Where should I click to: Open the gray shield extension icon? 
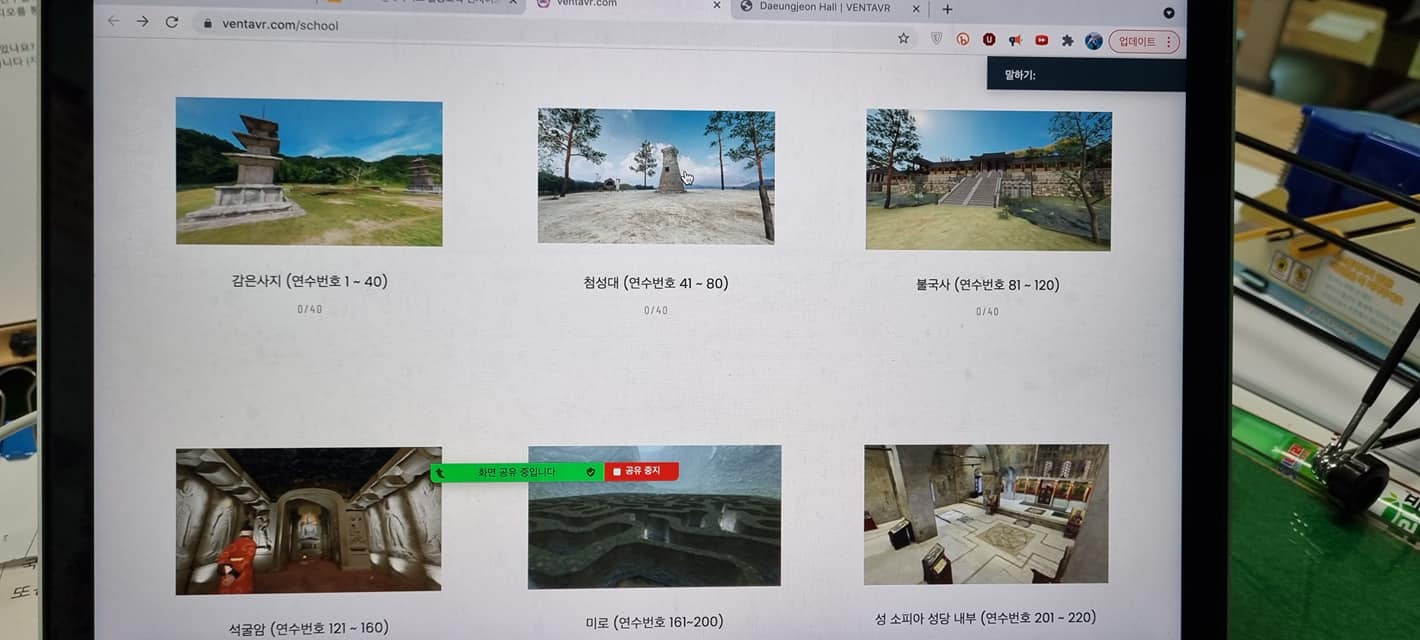click(937, 39)
